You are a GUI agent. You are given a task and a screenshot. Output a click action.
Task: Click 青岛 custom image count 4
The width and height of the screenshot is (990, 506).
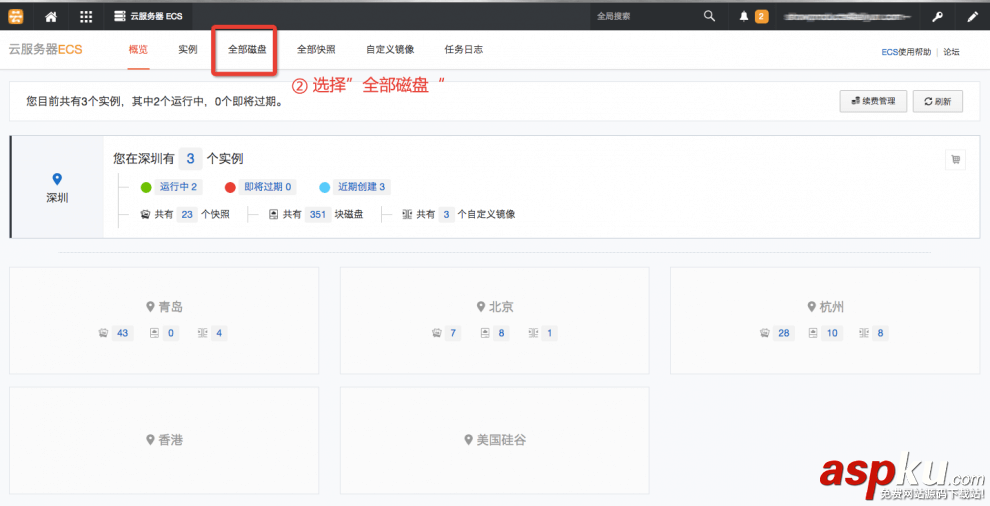(219, 334)
